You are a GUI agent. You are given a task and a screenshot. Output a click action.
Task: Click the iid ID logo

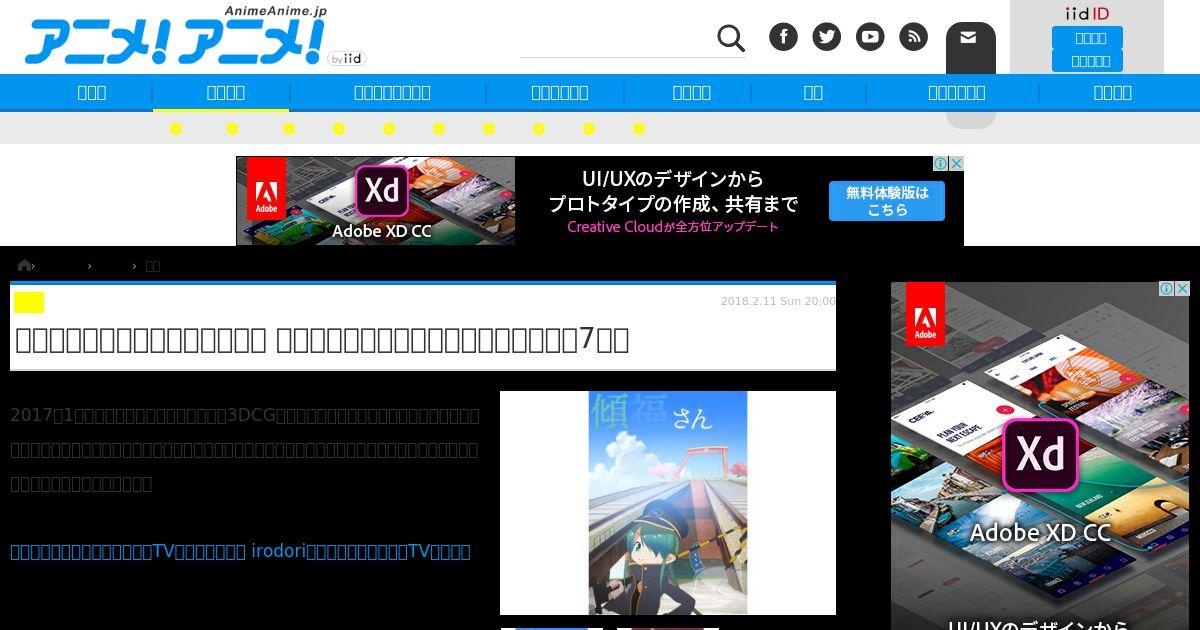tap(1087, 13)
